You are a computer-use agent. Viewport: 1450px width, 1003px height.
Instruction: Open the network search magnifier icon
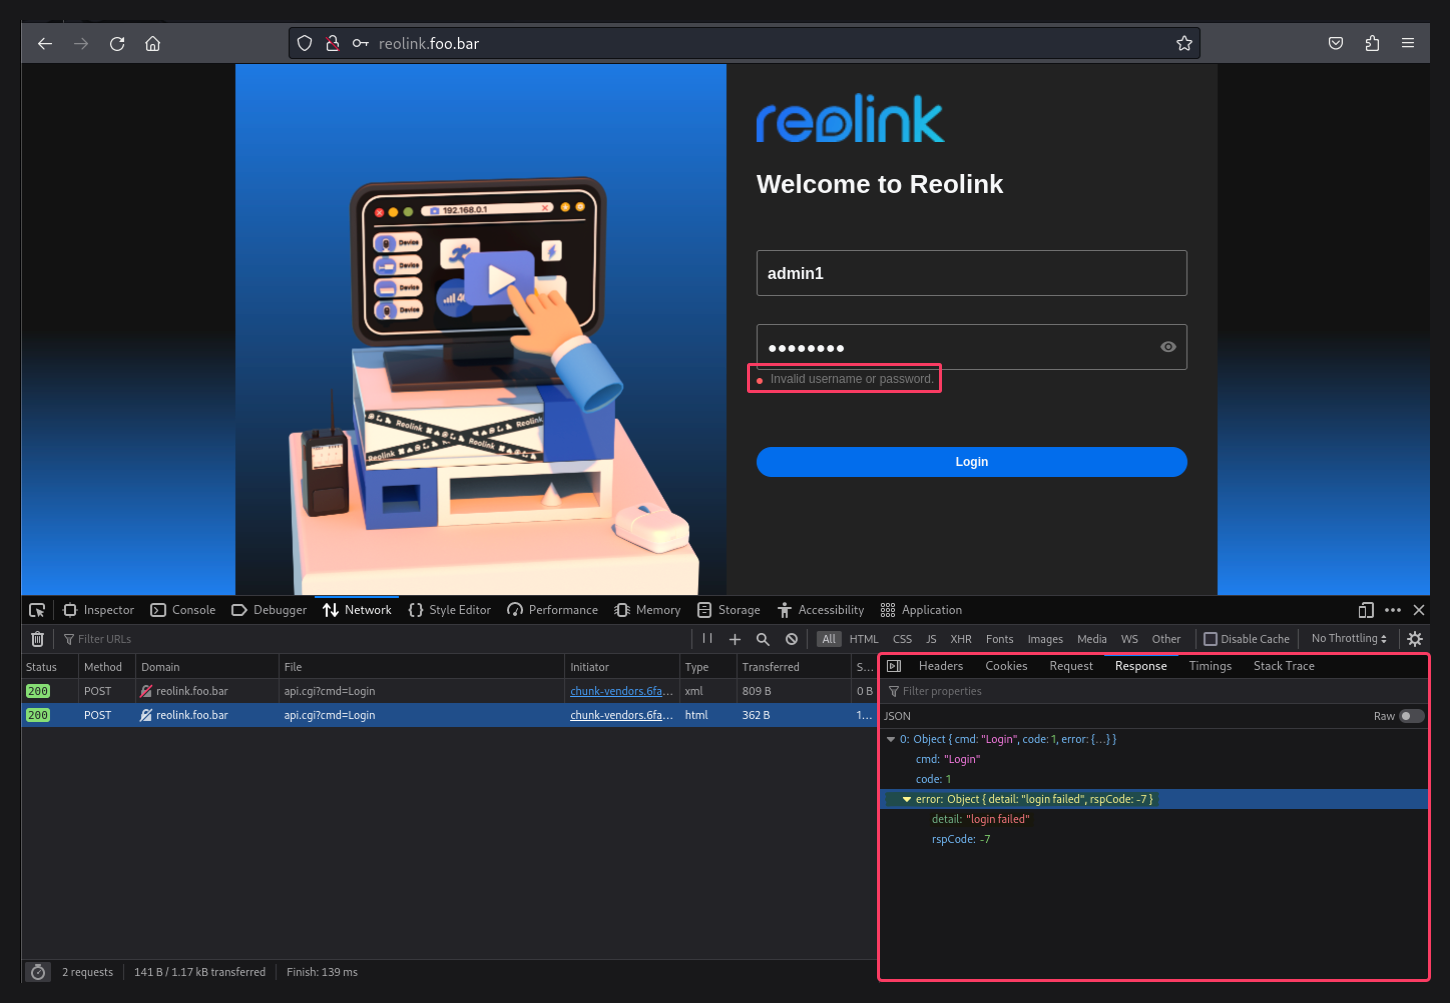[x=763, y=639]
